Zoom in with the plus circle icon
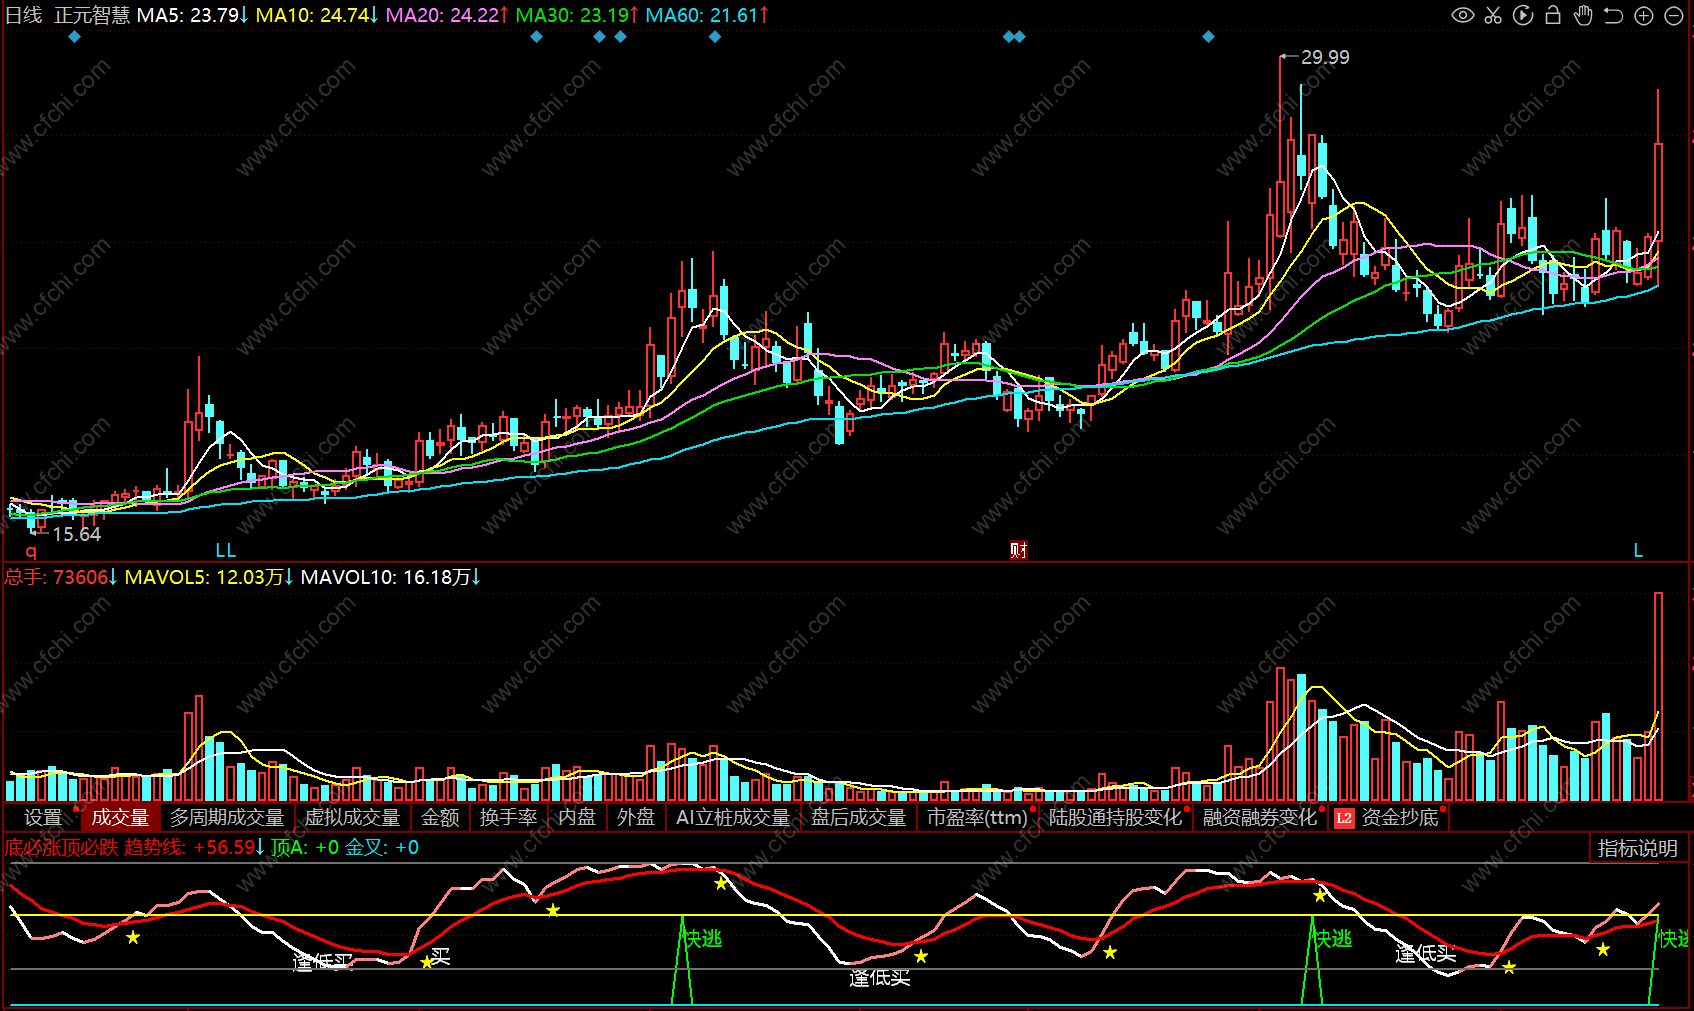The width and height of the screenshot is (1694, 1011). pyautogui.click(x=1643, y=15)
